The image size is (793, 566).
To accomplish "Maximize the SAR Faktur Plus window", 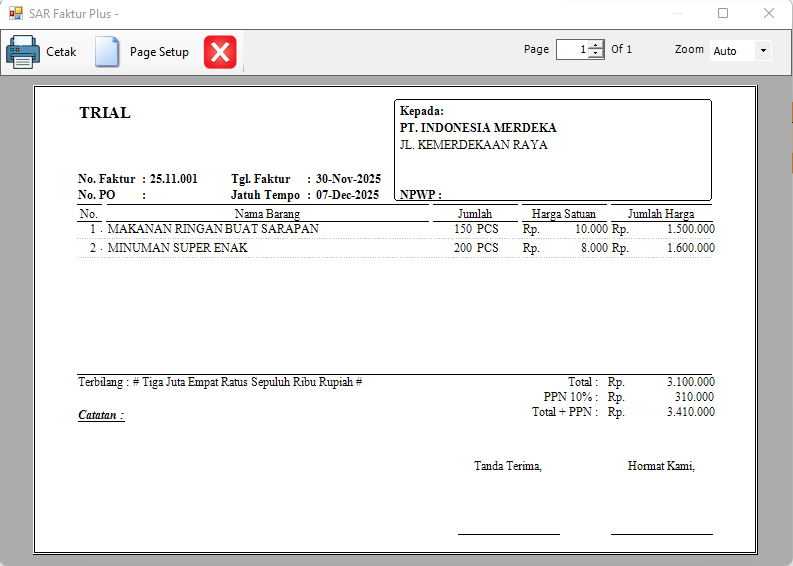I will pyautogui.click(x=723, y=14).
